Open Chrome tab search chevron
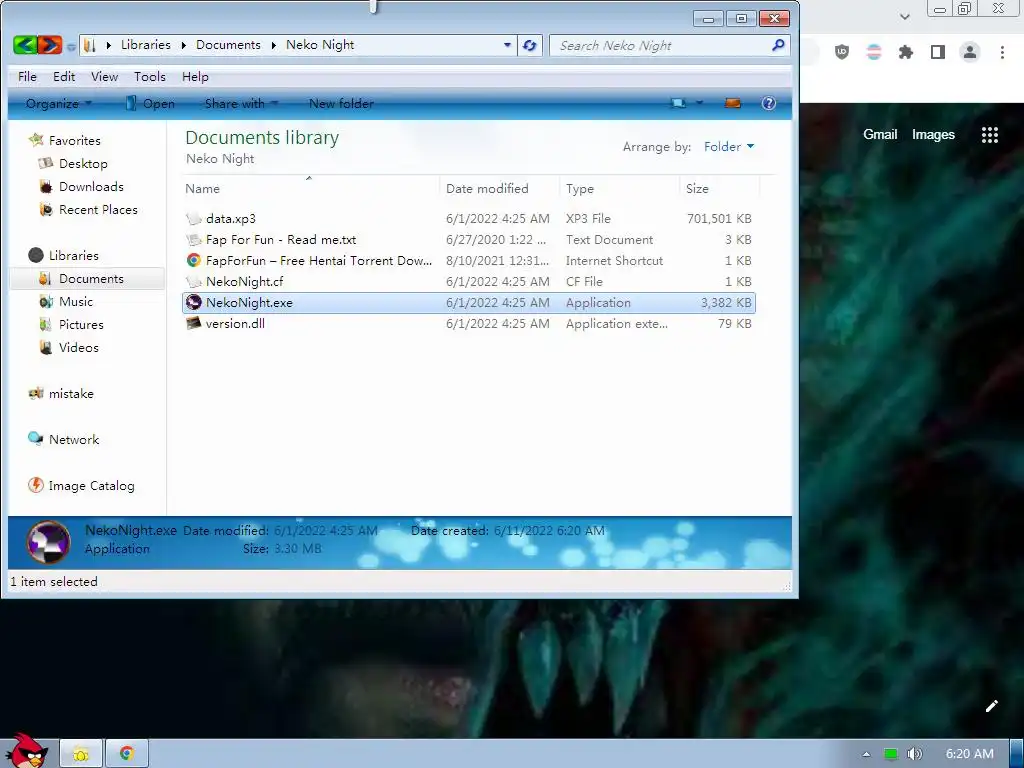This screenshot has width=1024, height=768. pyautogui.click(x=904, y=16)
